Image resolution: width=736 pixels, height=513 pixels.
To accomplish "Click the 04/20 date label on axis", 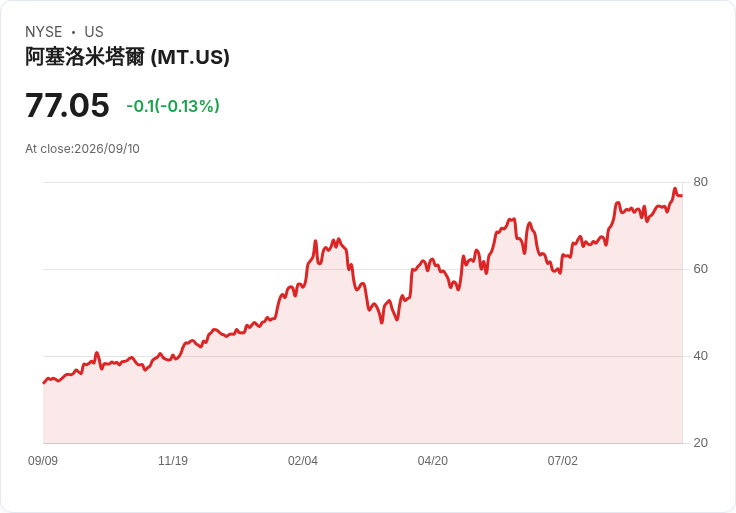I will coord(432,460).
